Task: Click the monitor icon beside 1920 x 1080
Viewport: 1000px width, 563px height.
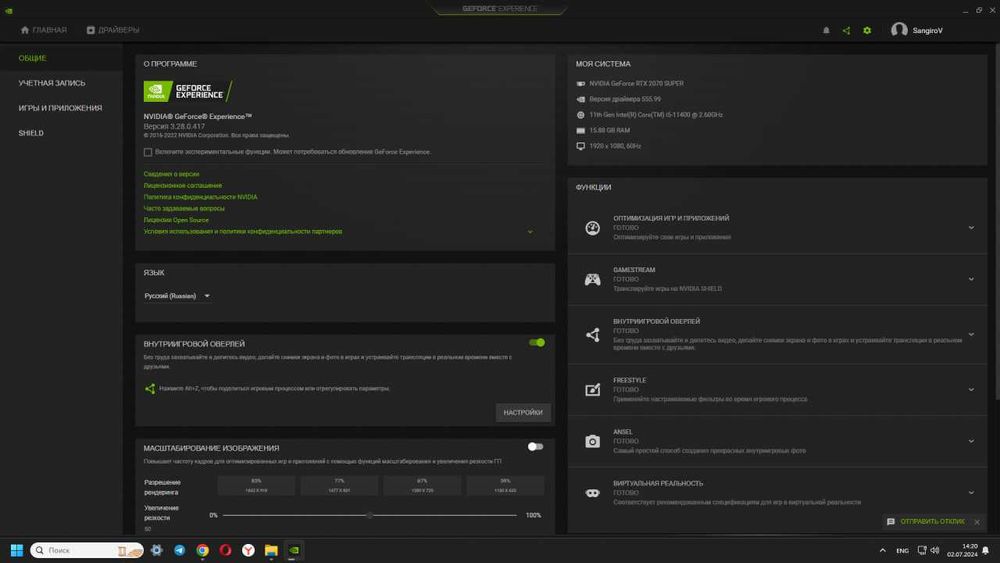Action: (x=580, y=146)
